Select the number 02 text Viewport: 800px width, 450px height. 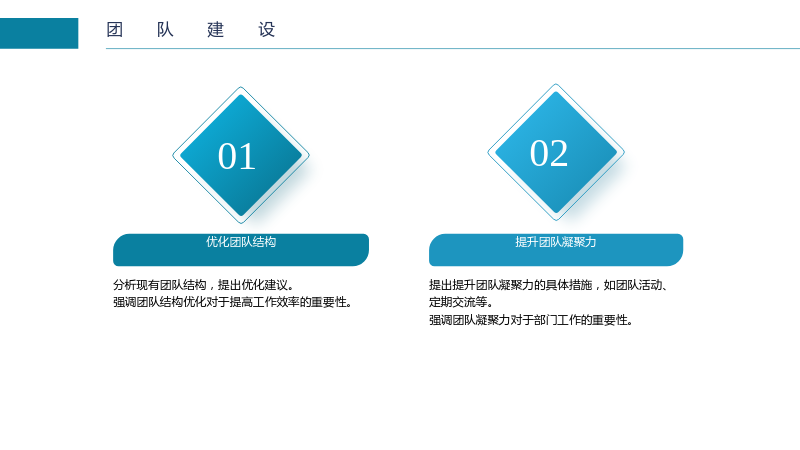click(x=549, y=153)
